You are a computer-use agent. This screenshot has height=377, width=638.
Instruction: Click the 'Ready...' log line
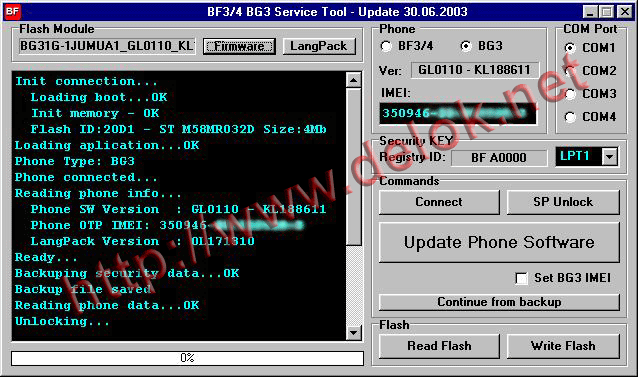pyautogui.click(x=46, y=257)
